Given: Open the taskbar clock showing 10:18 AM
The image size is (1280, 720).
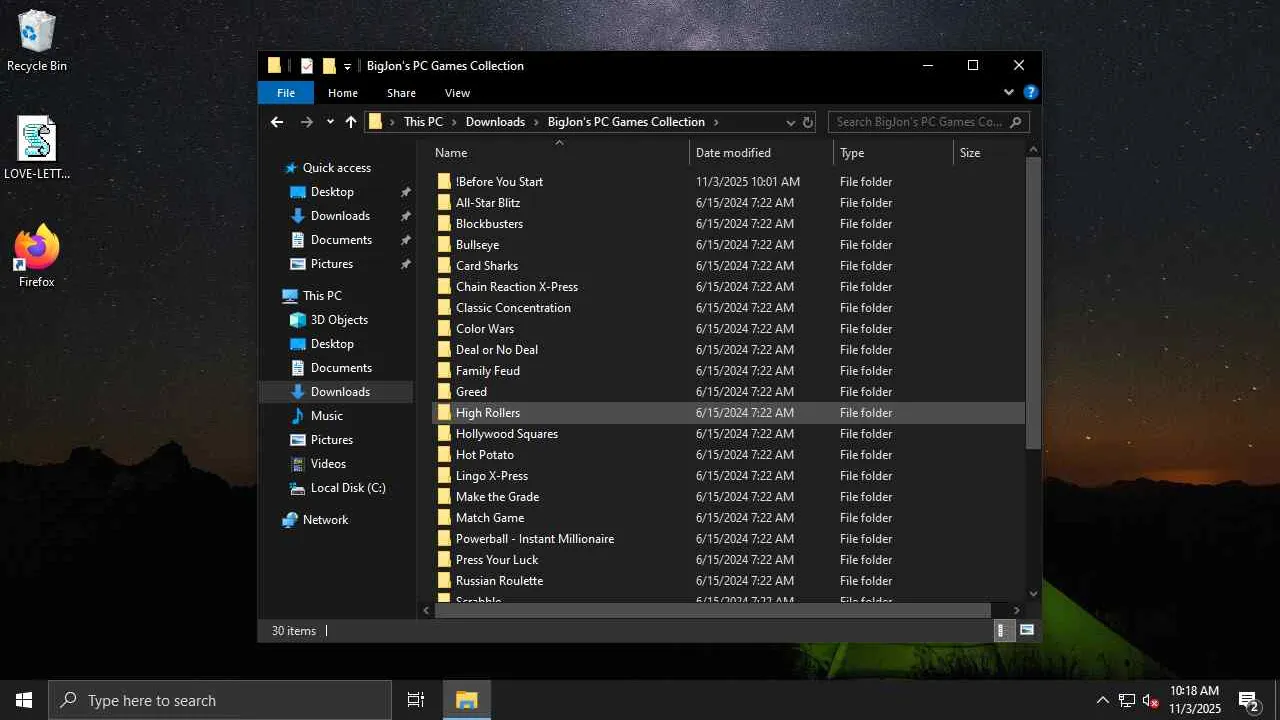Looking at the screenshot, I should (x=1195, y=700).
